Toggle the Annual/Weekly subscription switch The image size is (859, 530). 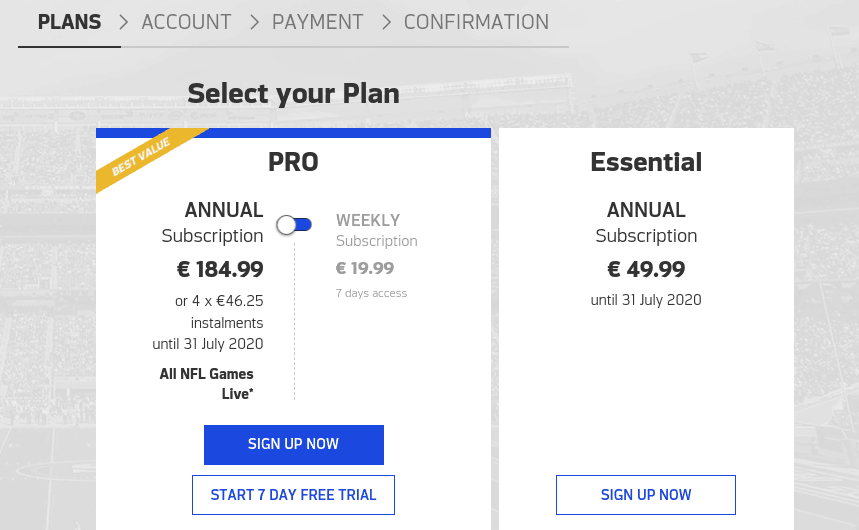pos(294,225)
